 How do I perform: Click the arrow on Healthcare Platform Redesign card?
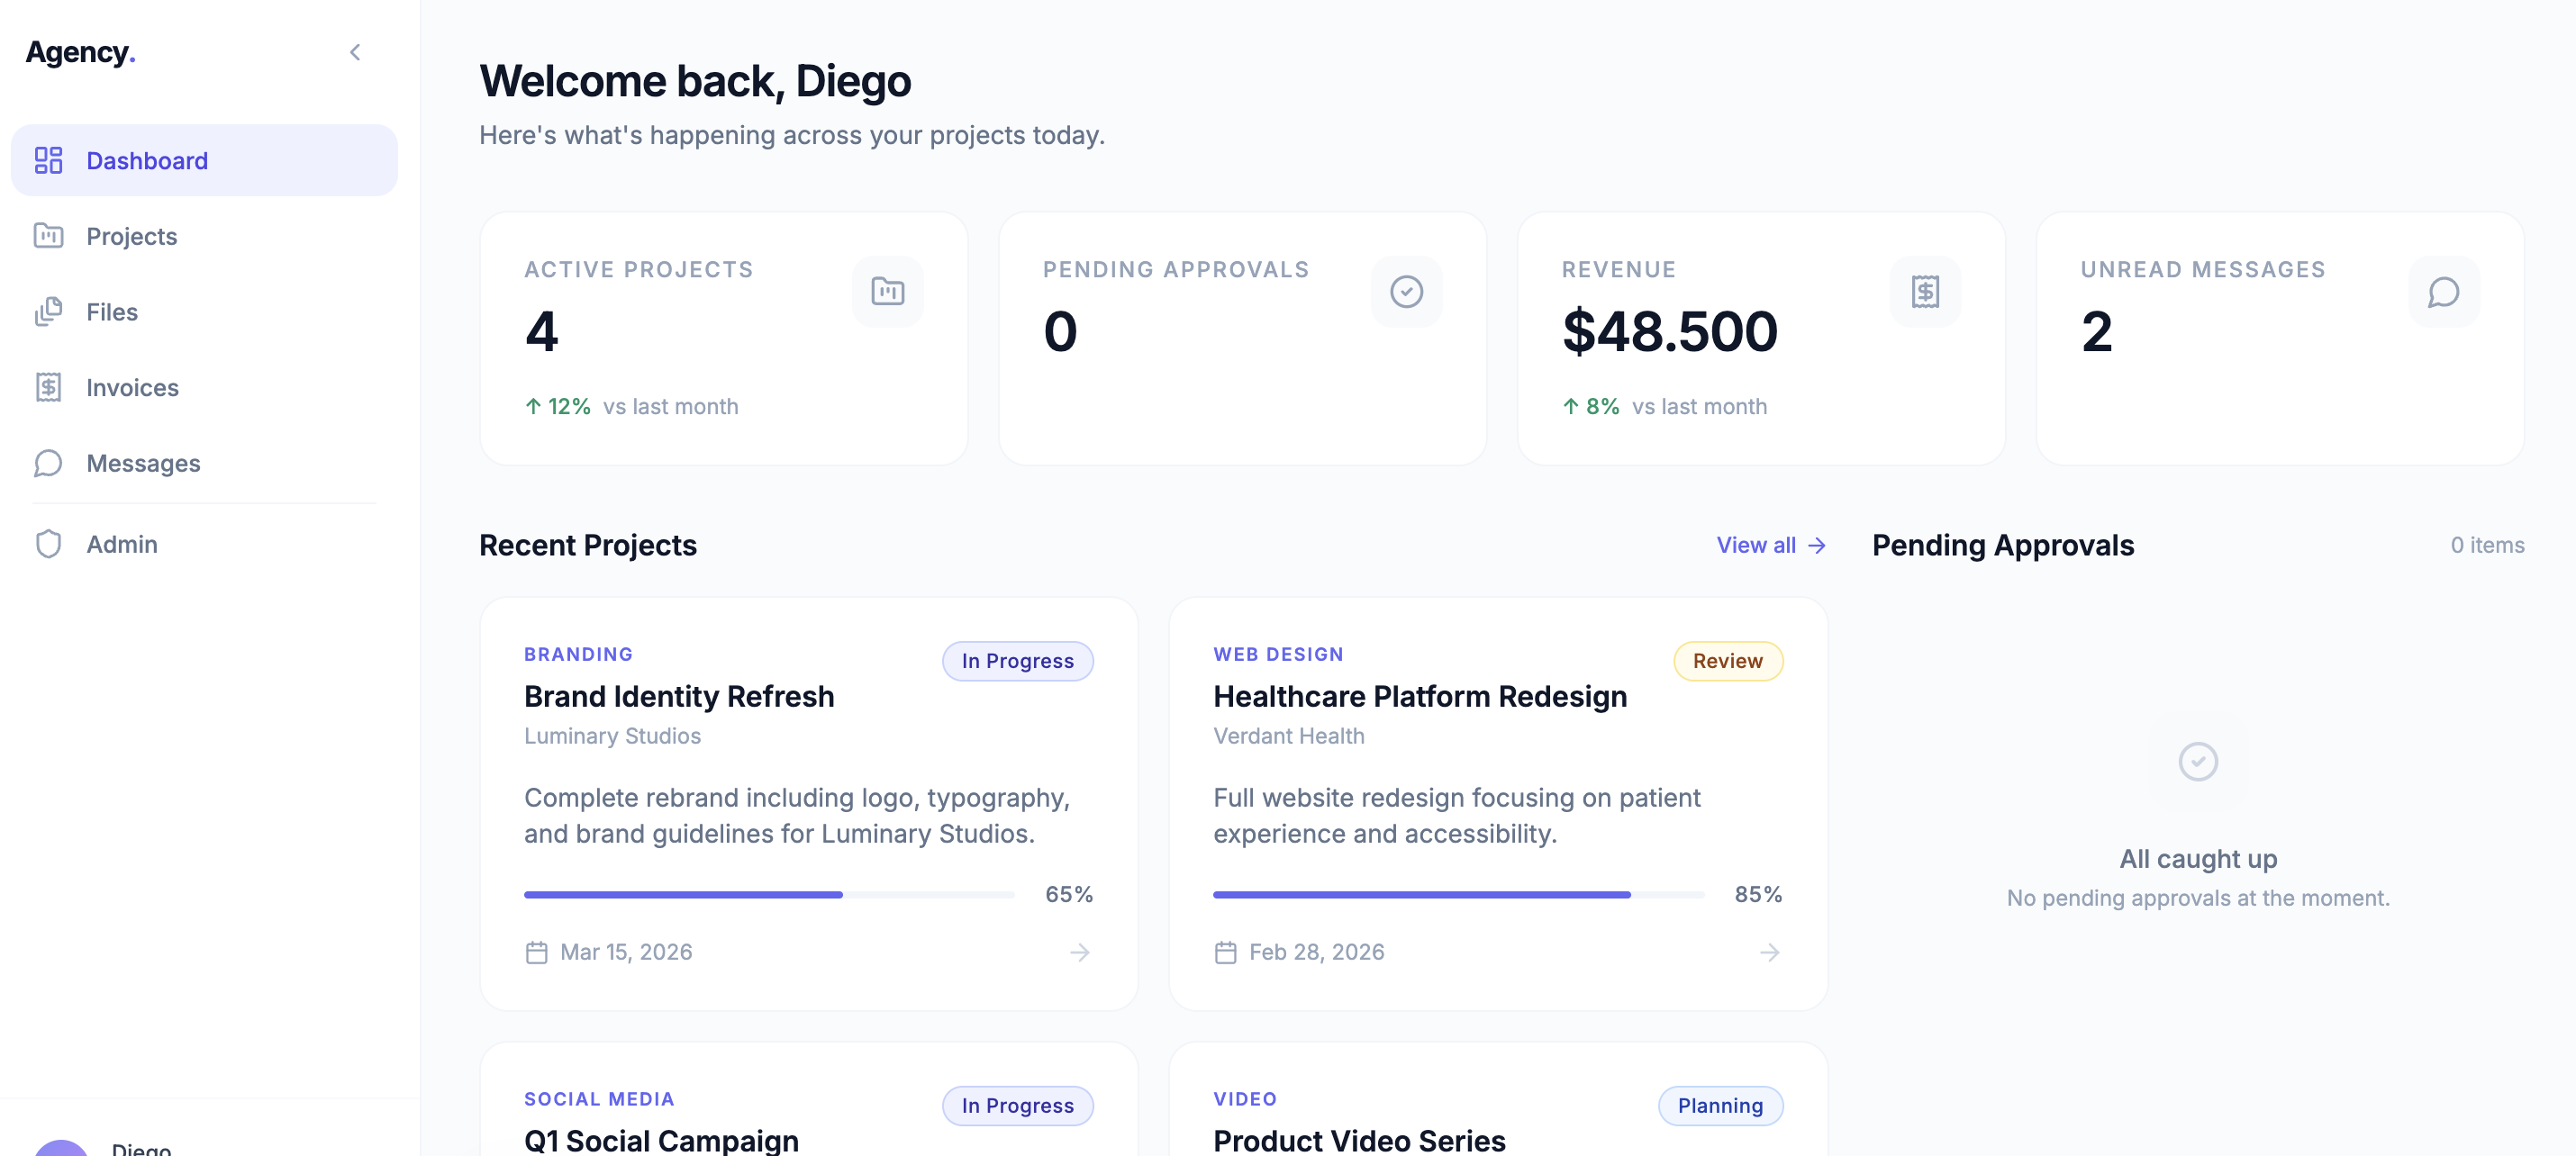click(x=1769, y=952)
